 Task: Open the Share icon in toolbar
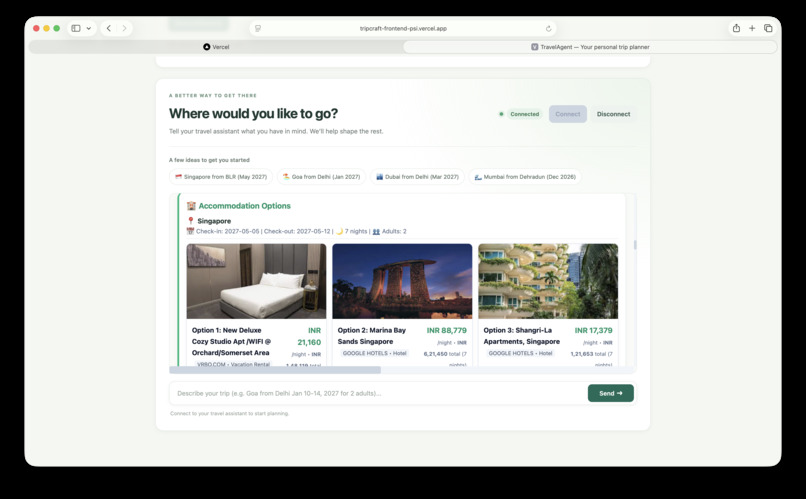(736, 28)
